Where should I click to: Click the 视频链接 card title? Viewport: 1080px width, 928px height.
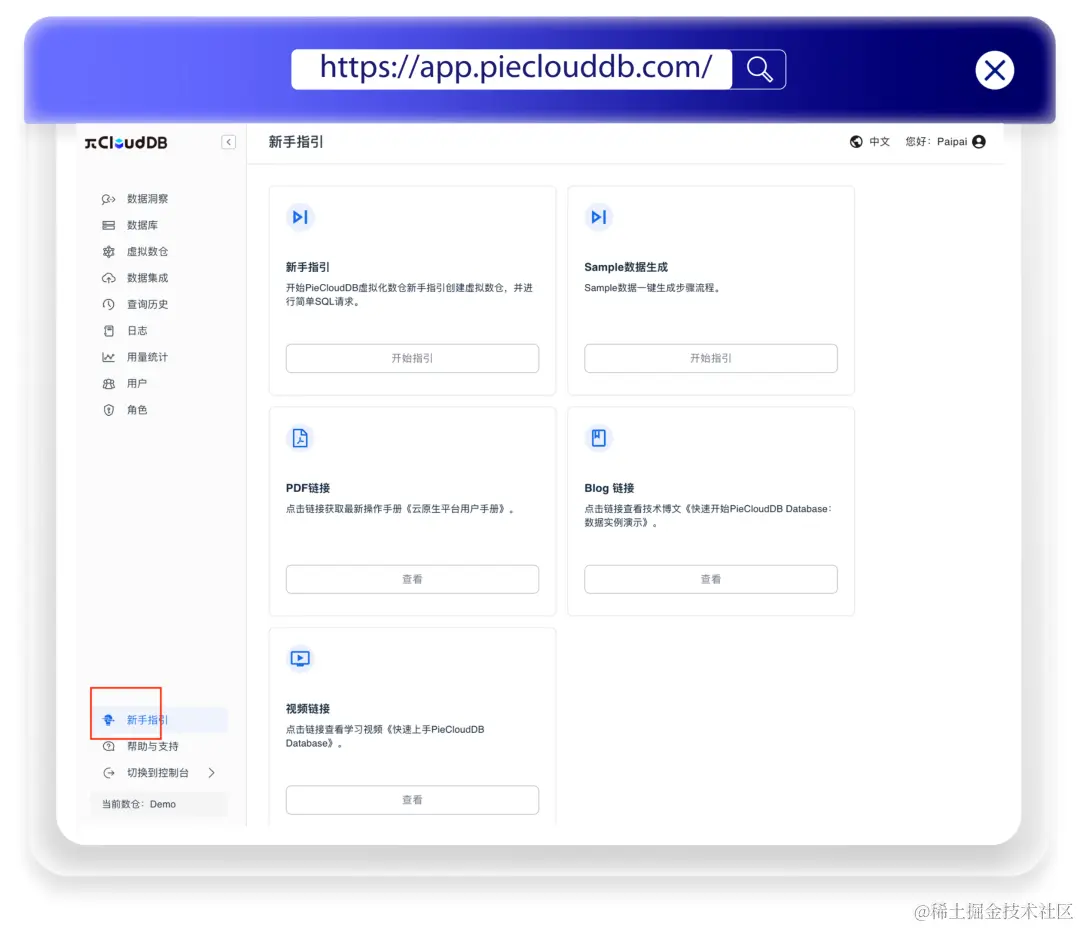point(308,709)
